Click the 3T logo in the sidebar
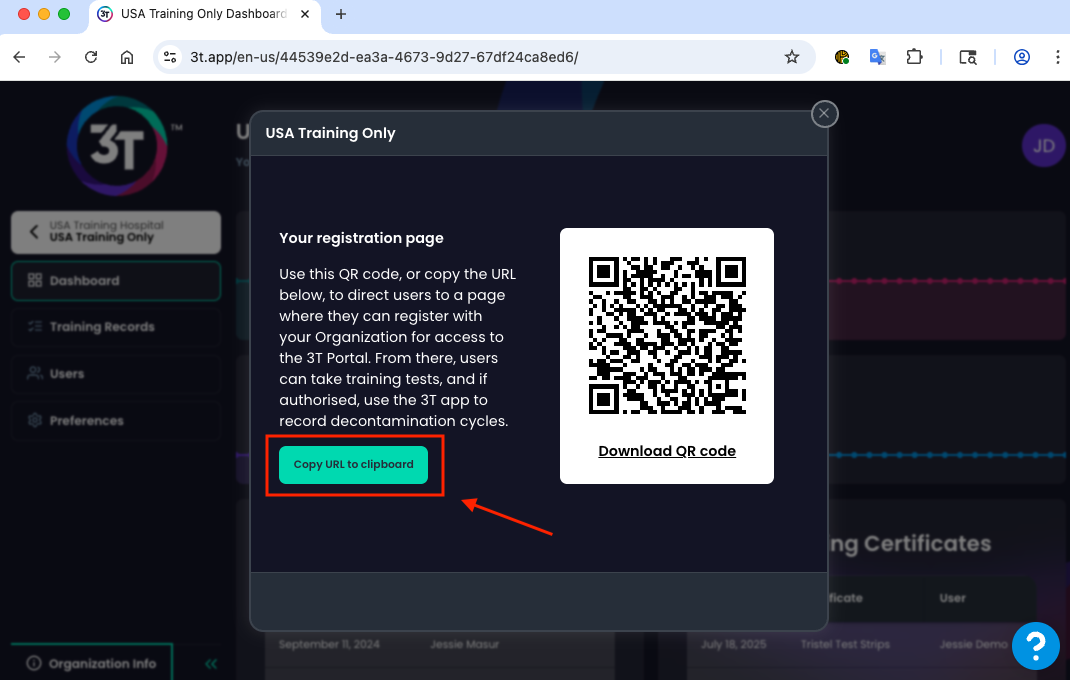This screenshot has width=1070, height=680. point(117,145)
